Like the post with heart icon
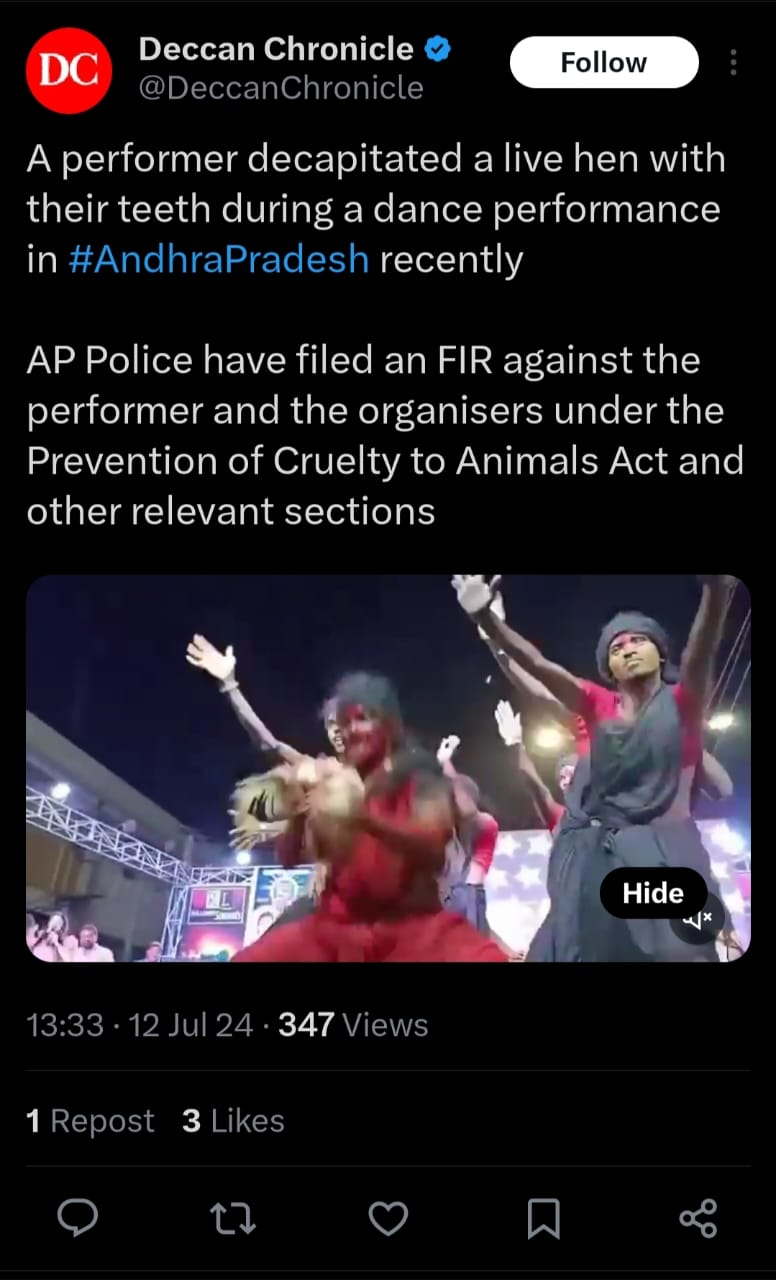 tap(388, 1218)
